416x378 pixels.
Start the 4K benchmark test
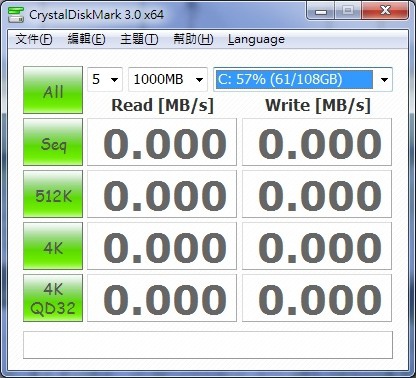[53, 246]
